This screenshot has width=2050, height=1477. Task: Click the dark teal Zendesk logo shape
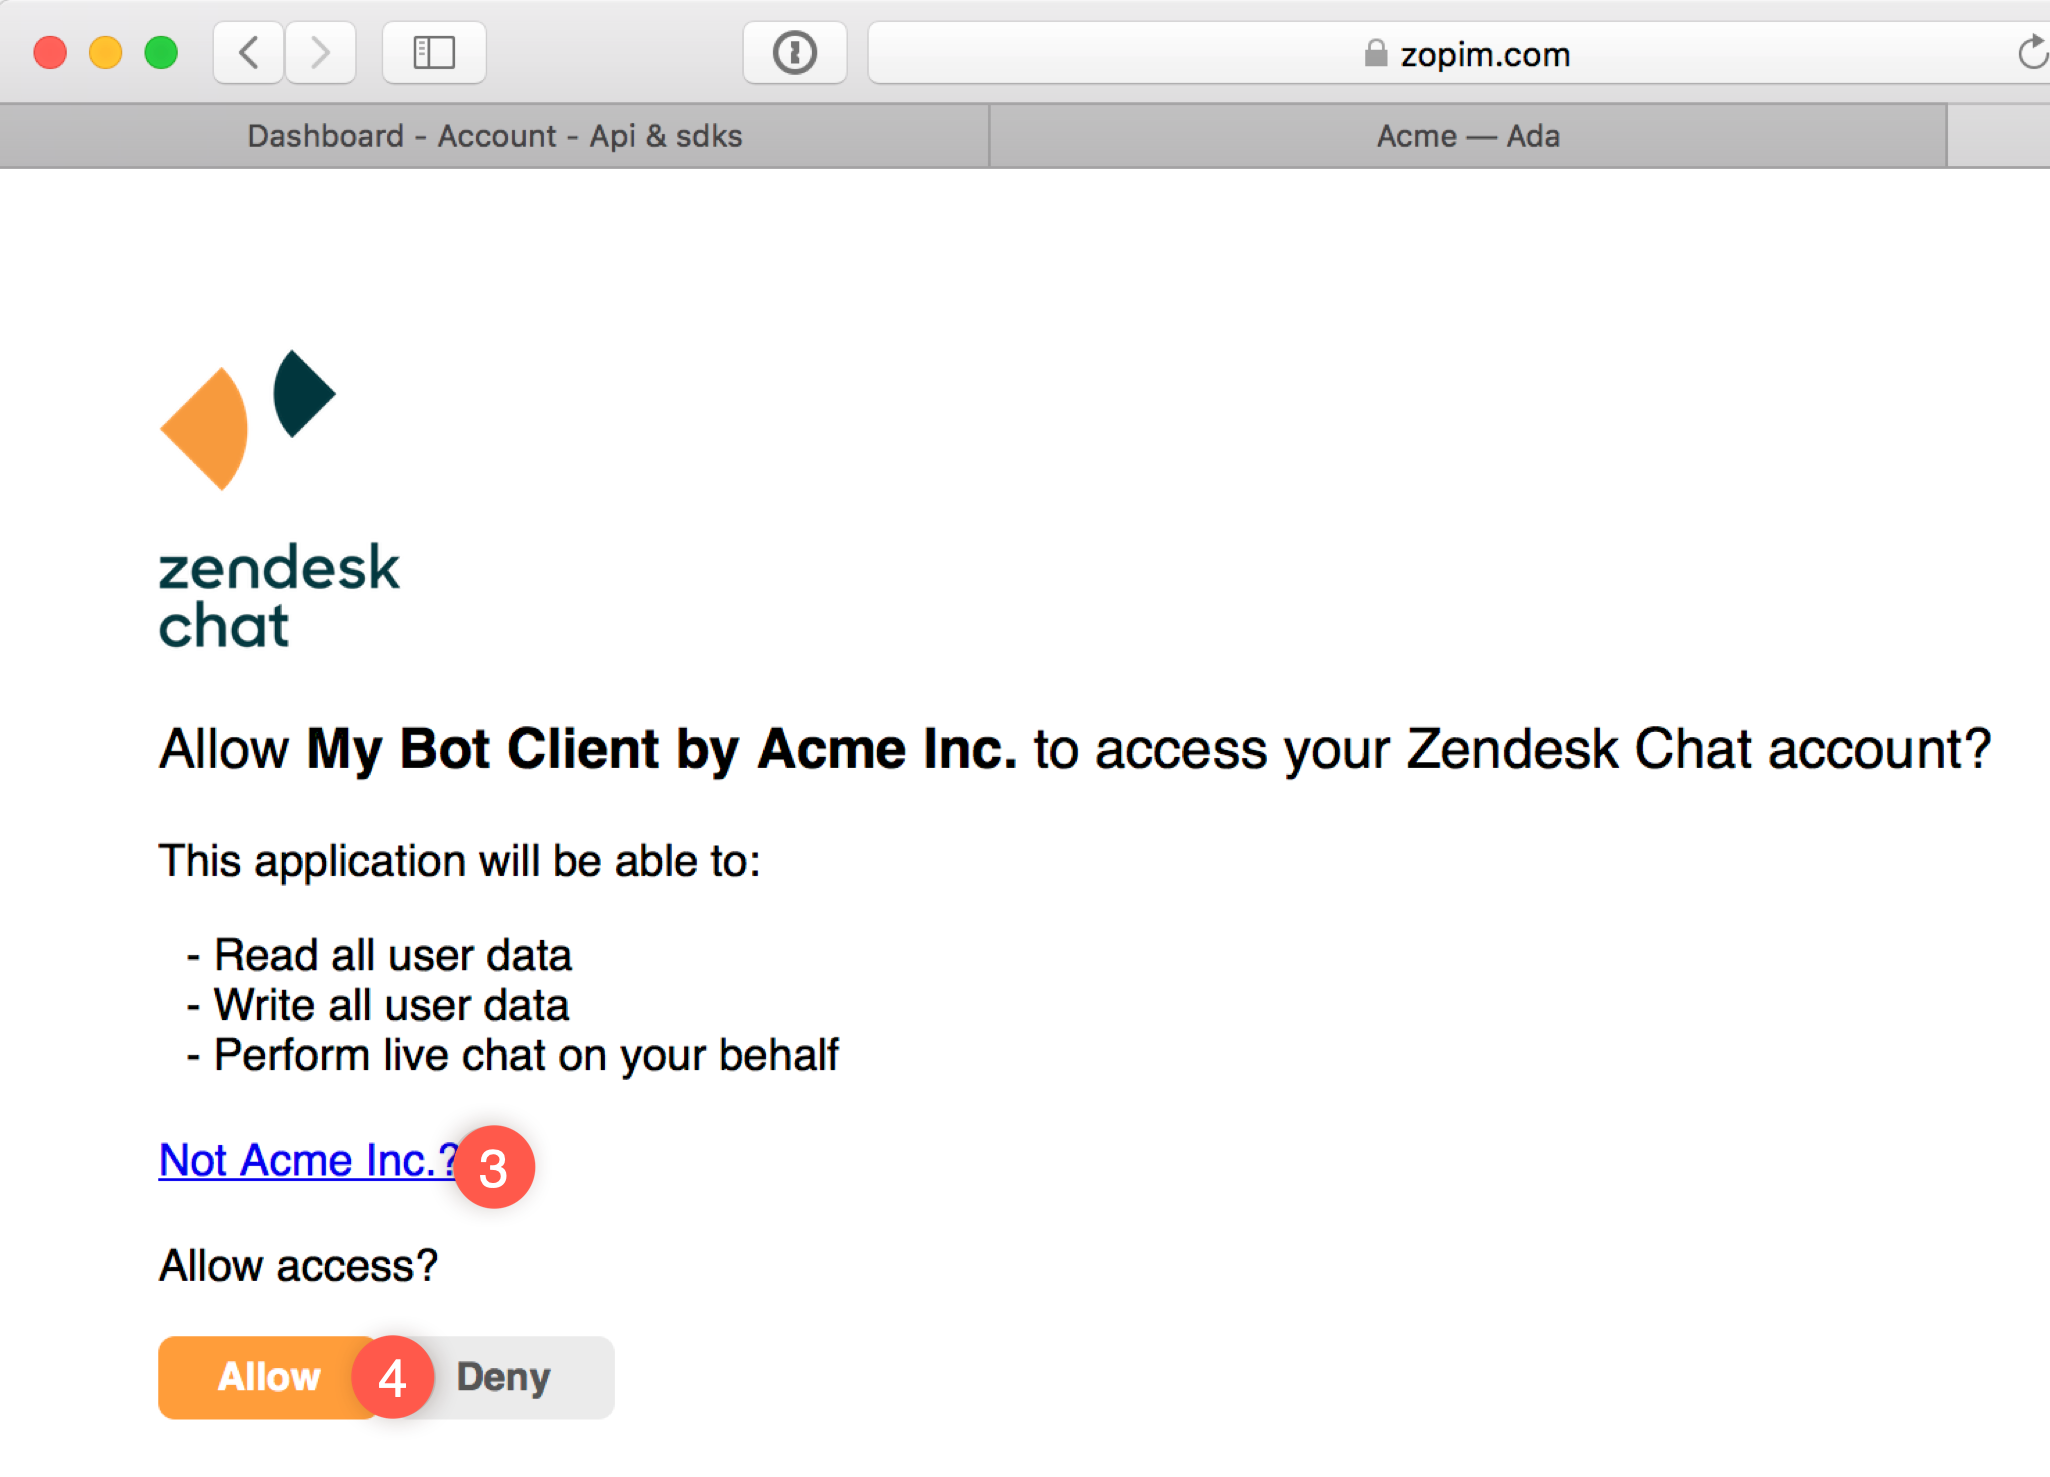[302, 393]
